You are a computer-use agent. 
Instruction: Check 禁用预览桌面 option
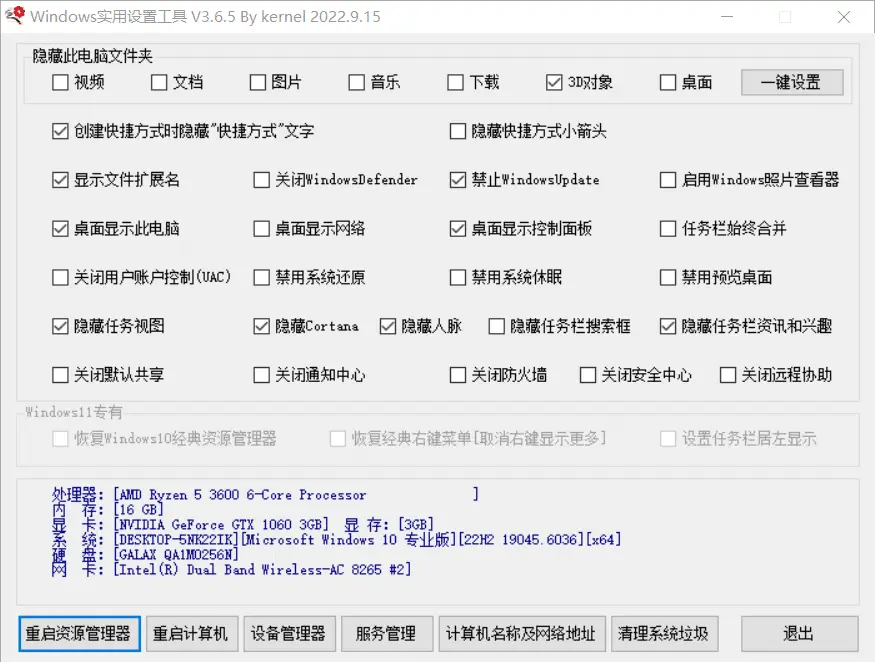click(x=668, y=277)
